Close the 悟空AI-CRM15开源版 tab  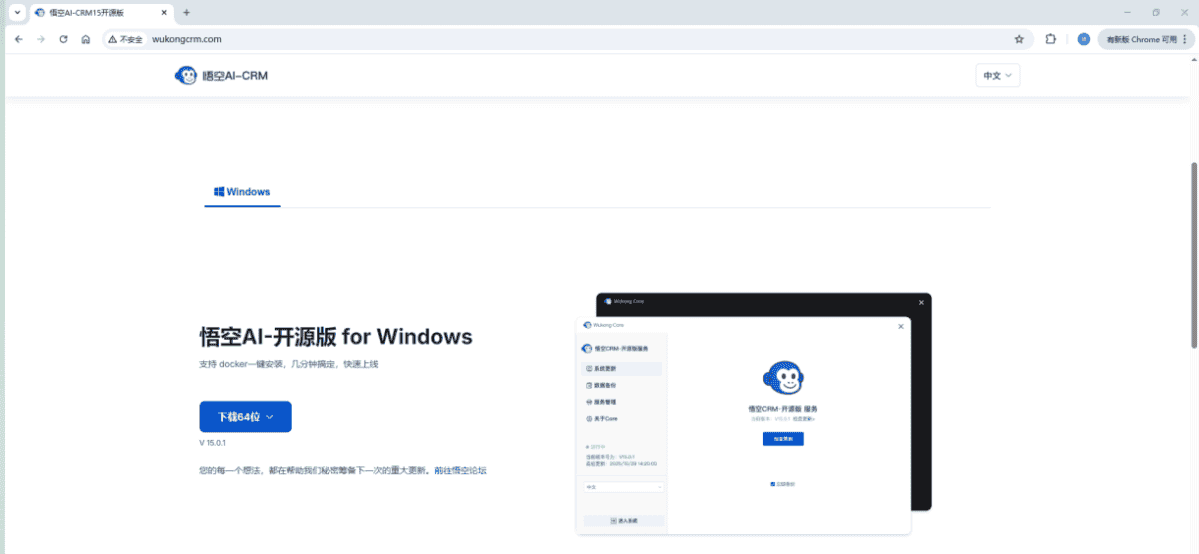coord(164,12)
